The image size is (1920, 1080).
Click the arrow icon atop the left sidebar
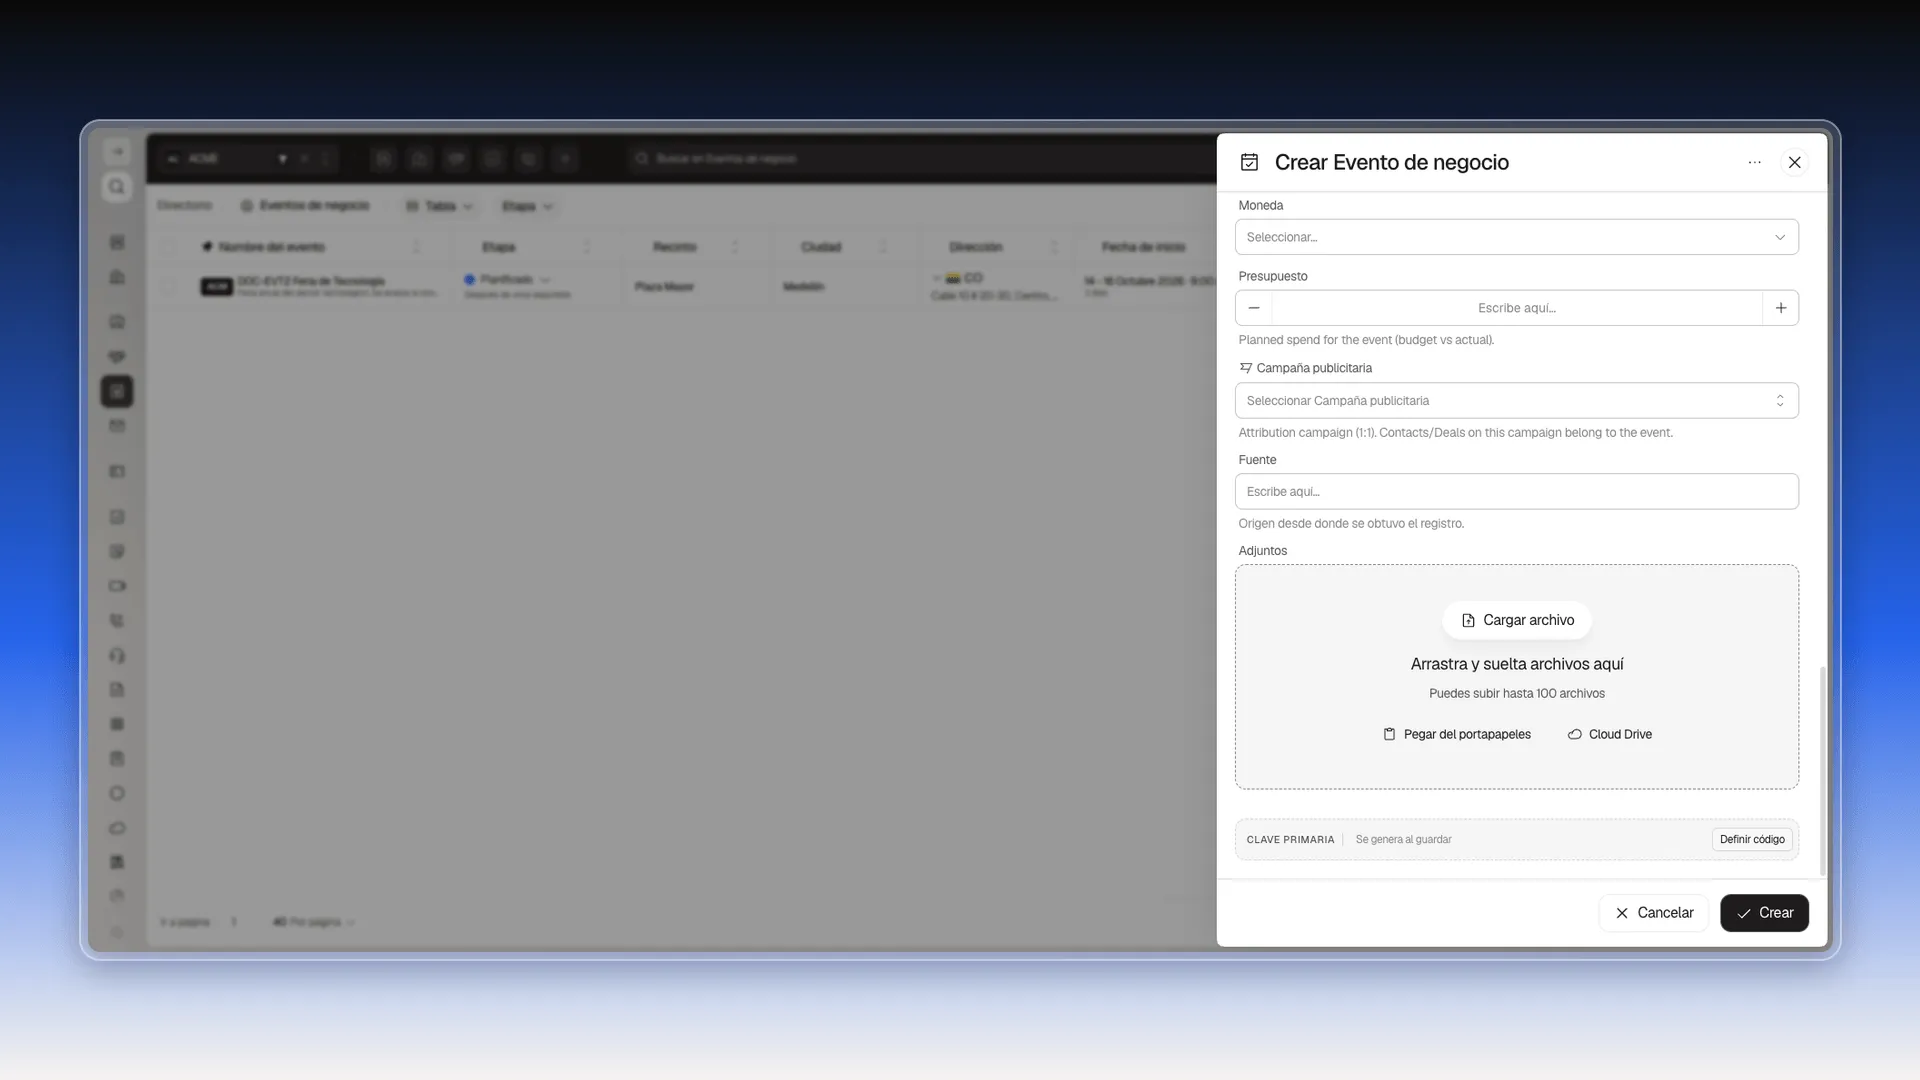click(117, 151)
